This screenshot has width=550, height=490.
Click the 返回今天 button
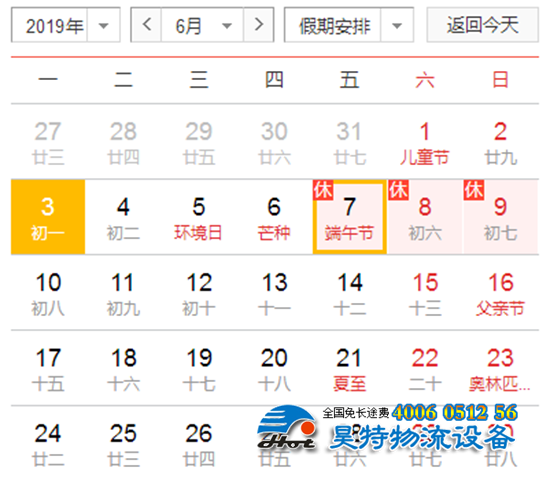(483, 25)
